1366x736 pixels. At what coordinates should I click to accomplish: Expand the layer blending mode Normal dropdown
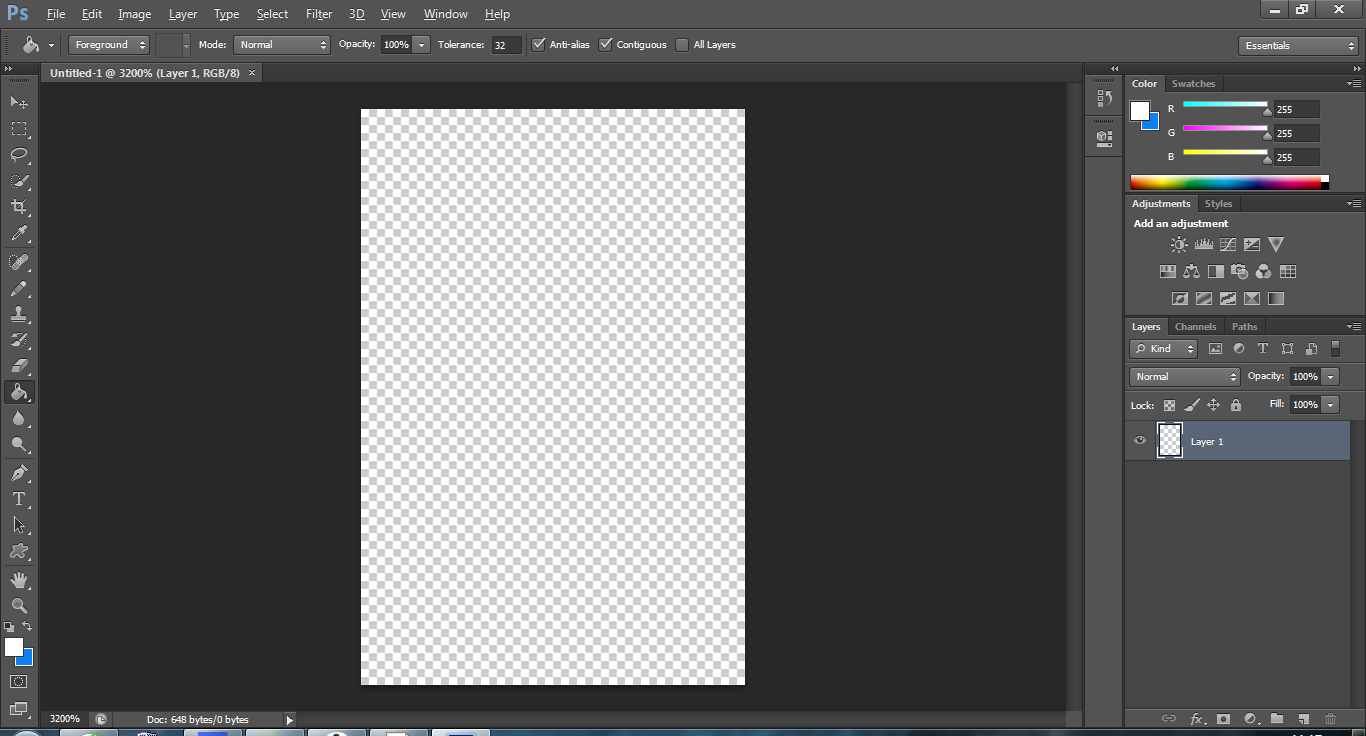(1185, 377)
